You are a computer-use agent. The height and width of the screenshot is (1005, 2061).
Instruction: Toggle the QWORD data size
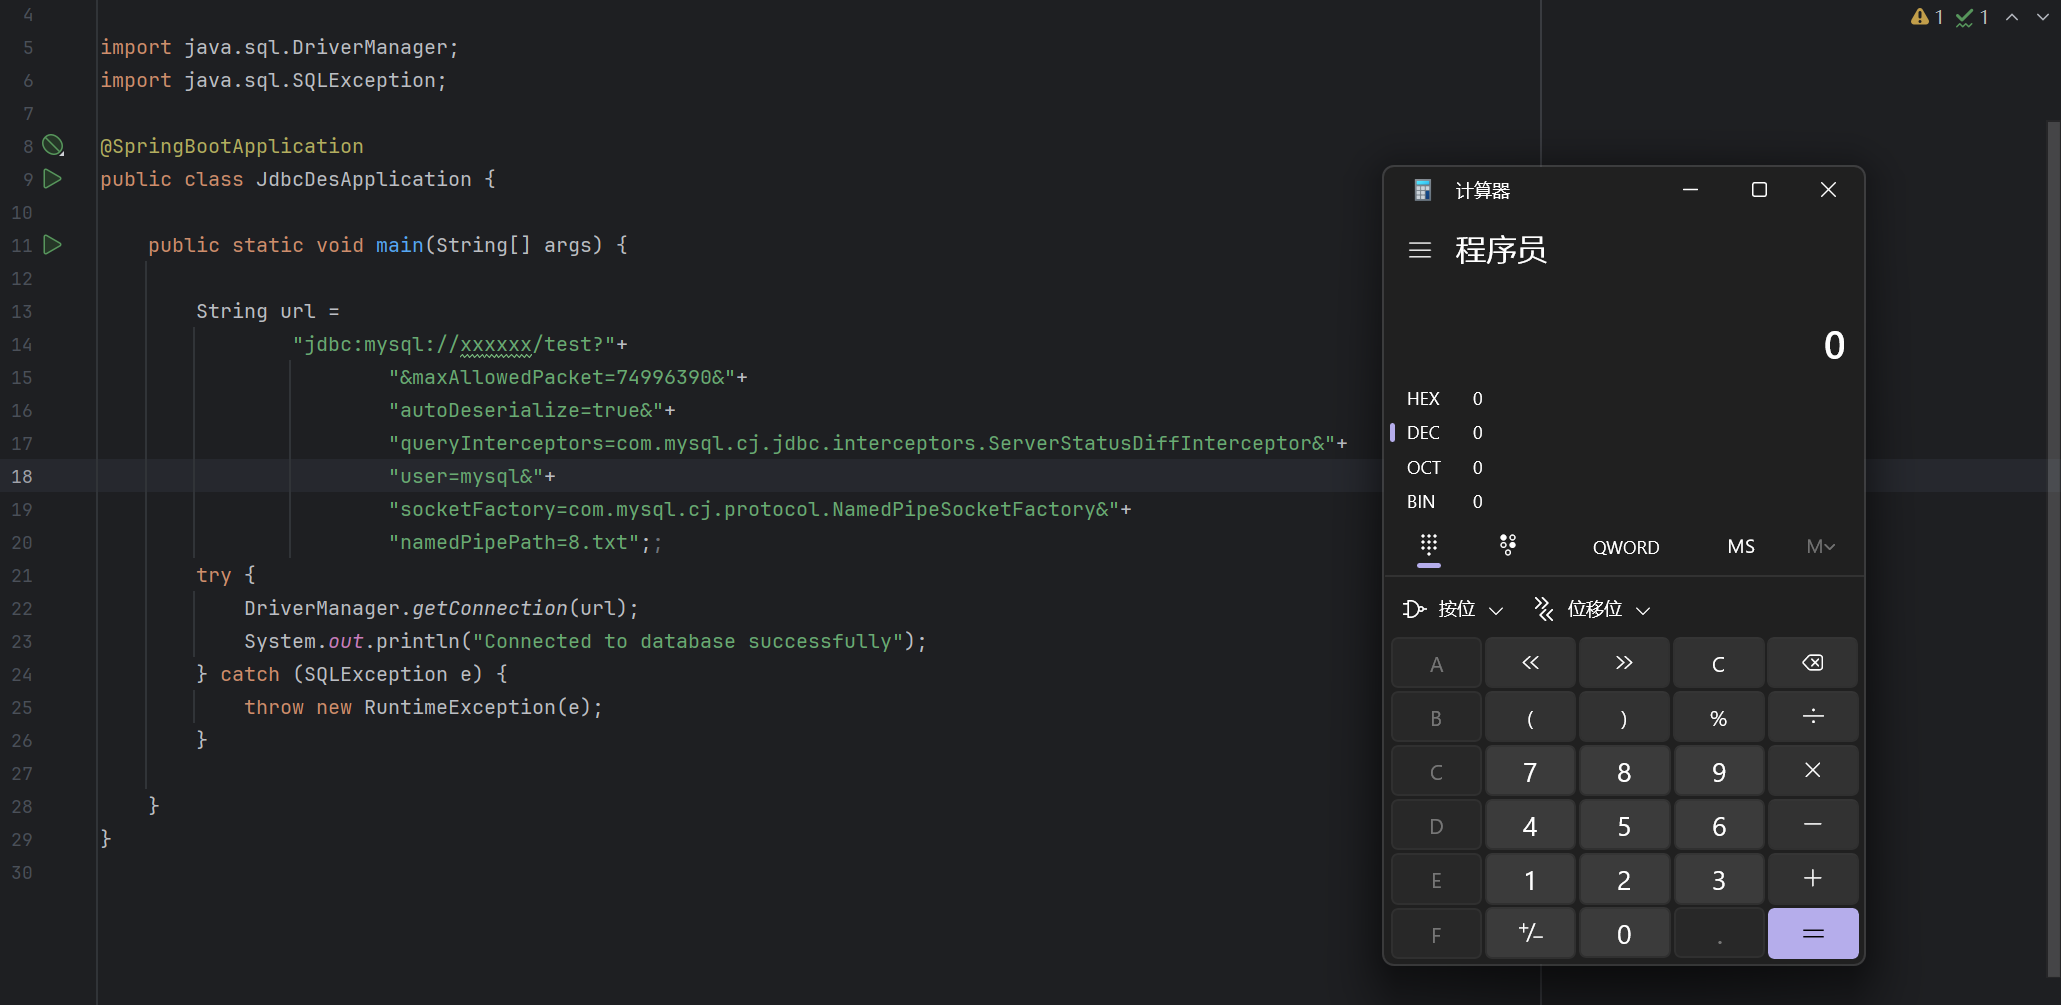coord(1625,547)
